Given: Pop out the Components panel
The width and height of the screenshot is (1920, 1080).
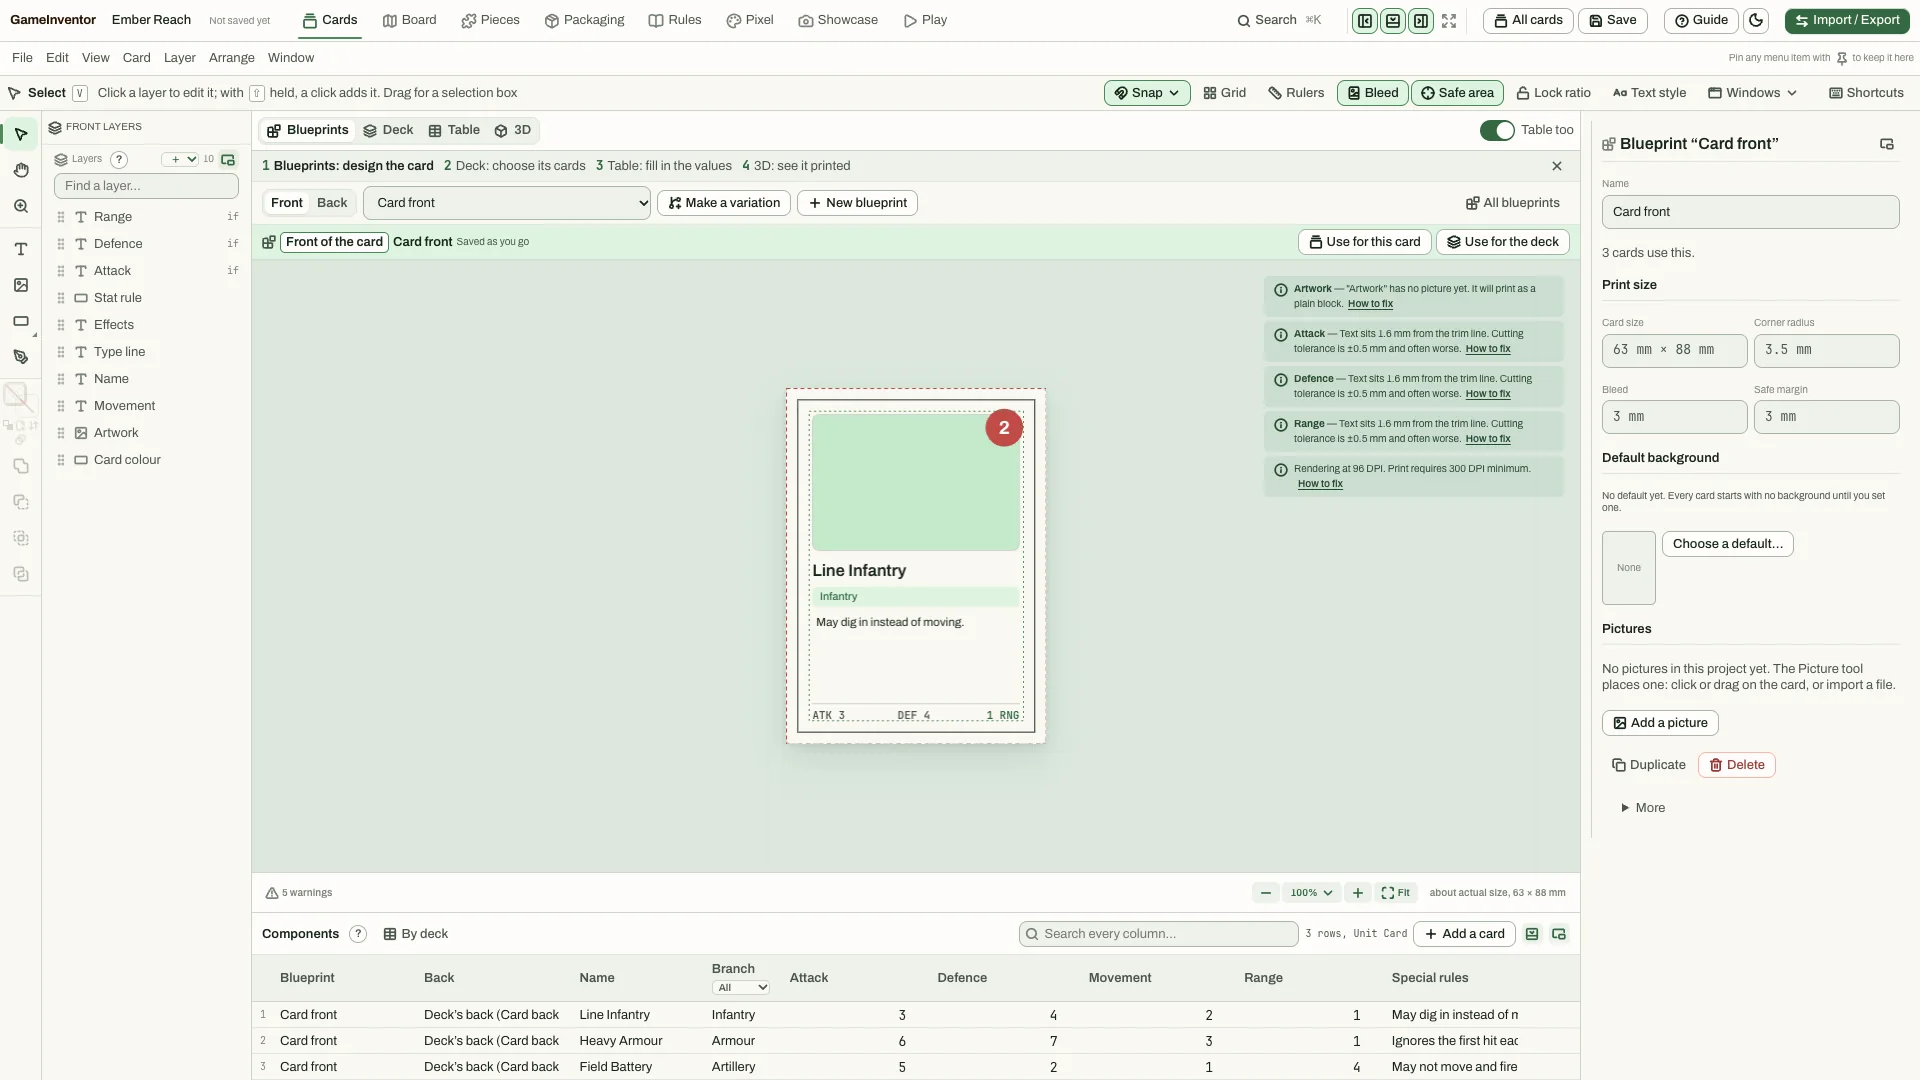Looking at the screenshot, I should click(1559, 934).
